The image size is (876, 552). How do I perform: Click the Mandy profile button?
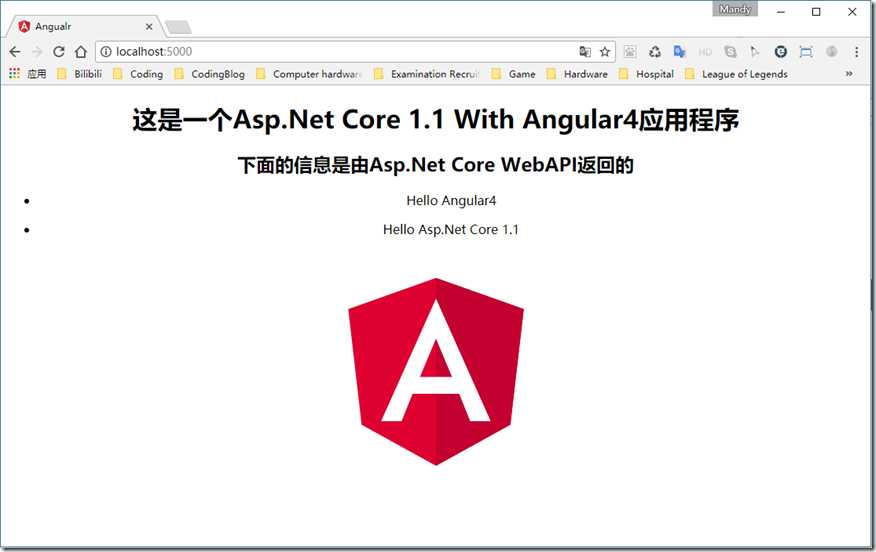click(x=735, y=9)
